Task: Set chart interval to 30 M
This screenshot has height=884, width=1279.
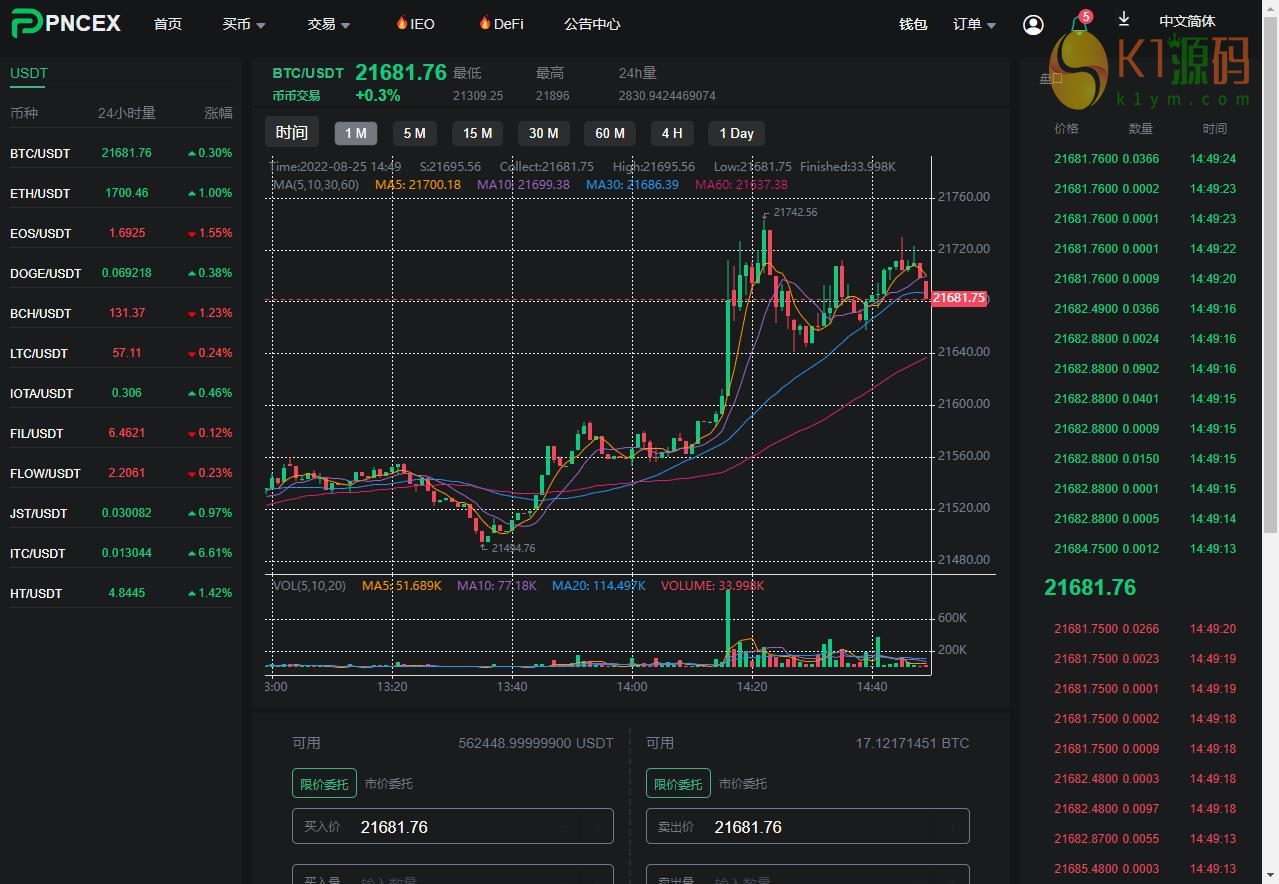Action: pos(544,133)
